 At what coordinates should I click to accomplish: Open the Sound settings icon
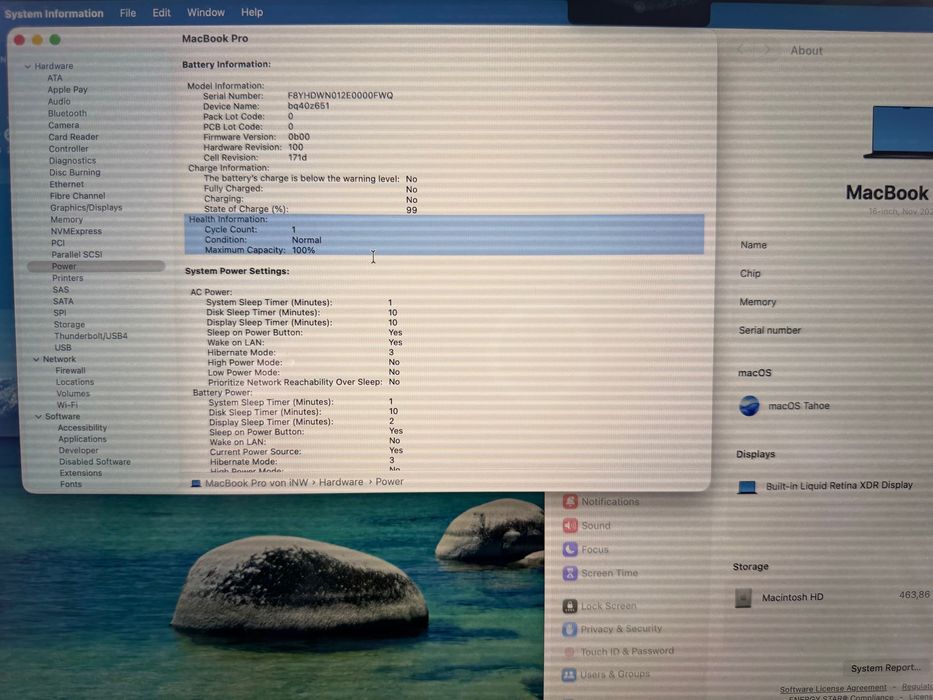point(570,525)
